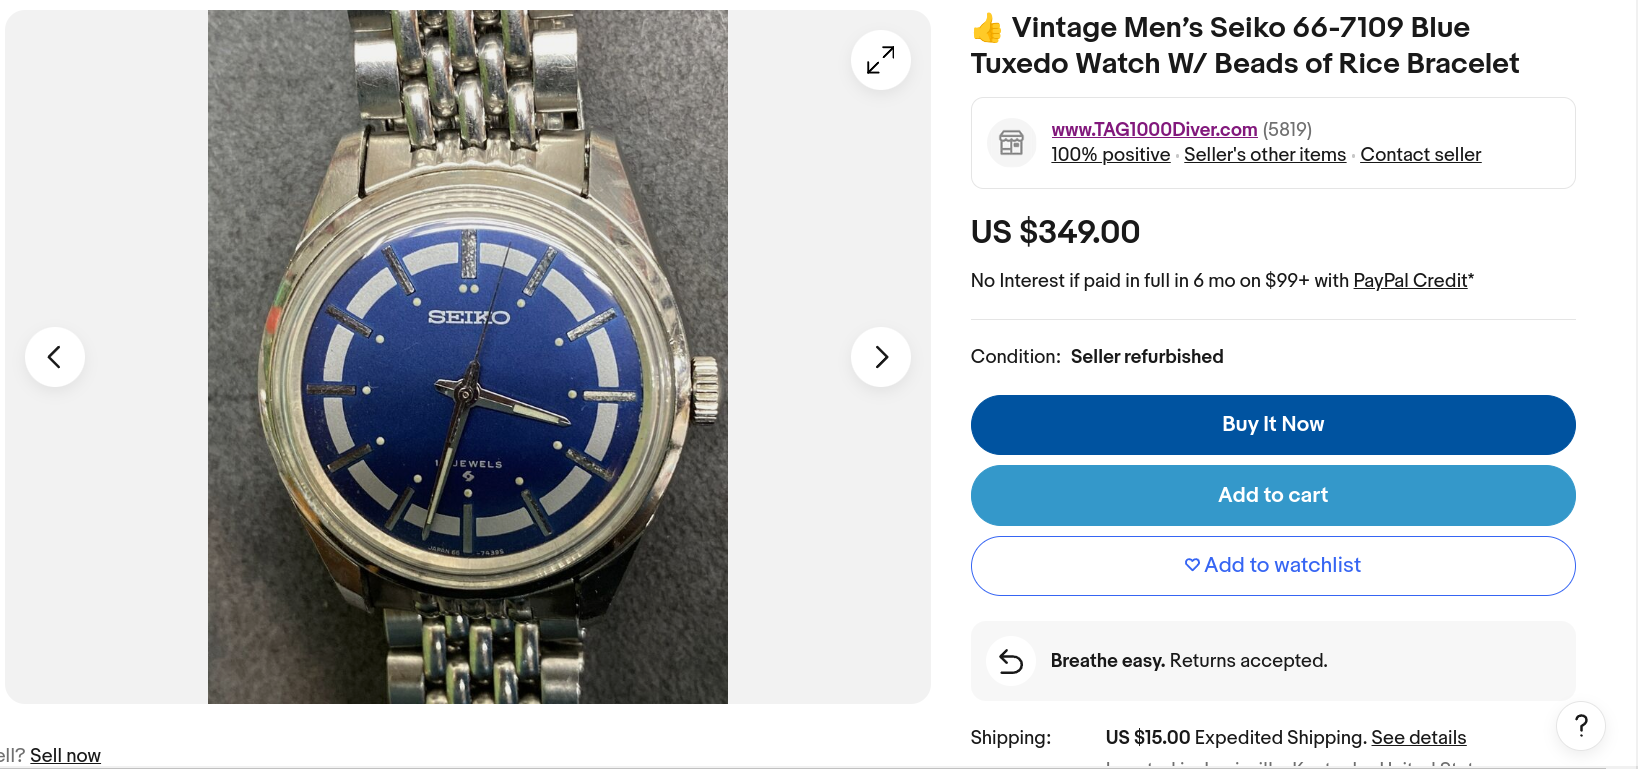
Task: Click the seller store icon
Action: 1011,143
